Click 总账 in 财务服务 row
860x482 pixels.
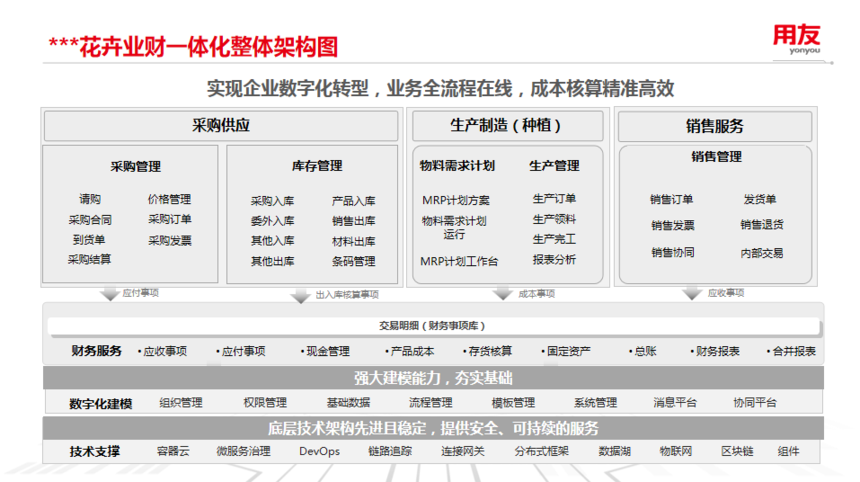(646, 351)
